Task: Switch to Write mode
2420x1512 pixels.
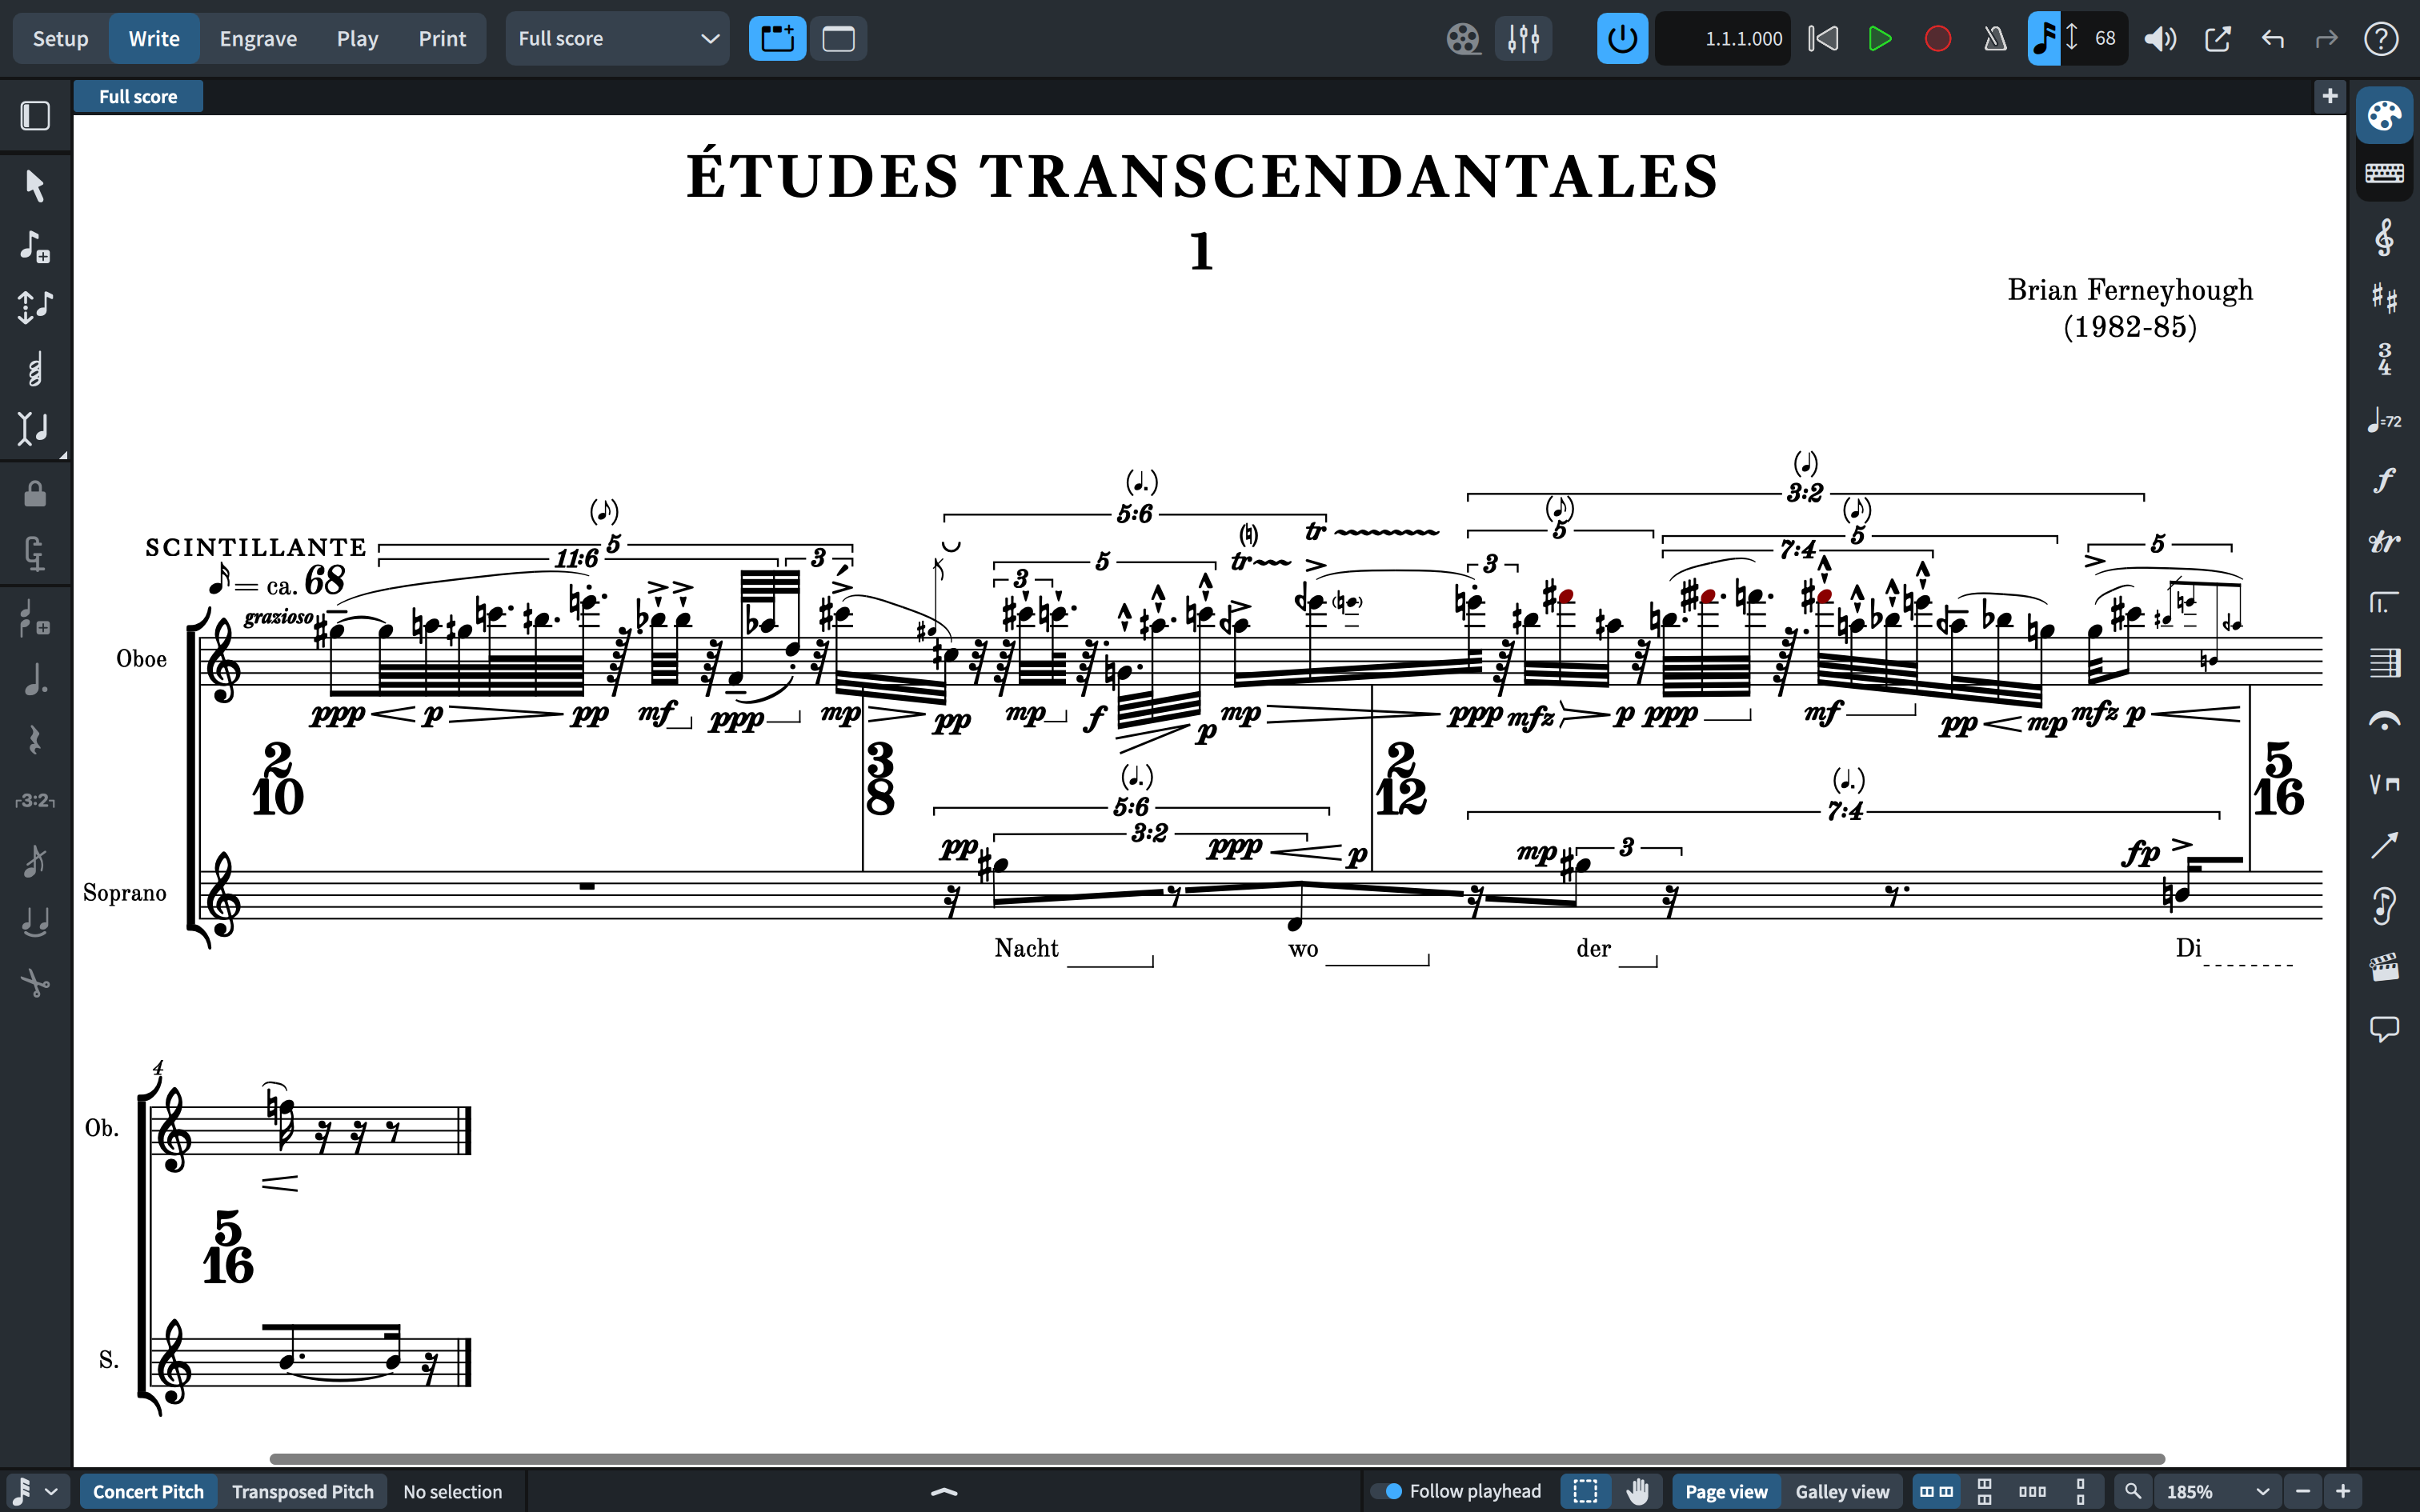Action: point(154,39)
